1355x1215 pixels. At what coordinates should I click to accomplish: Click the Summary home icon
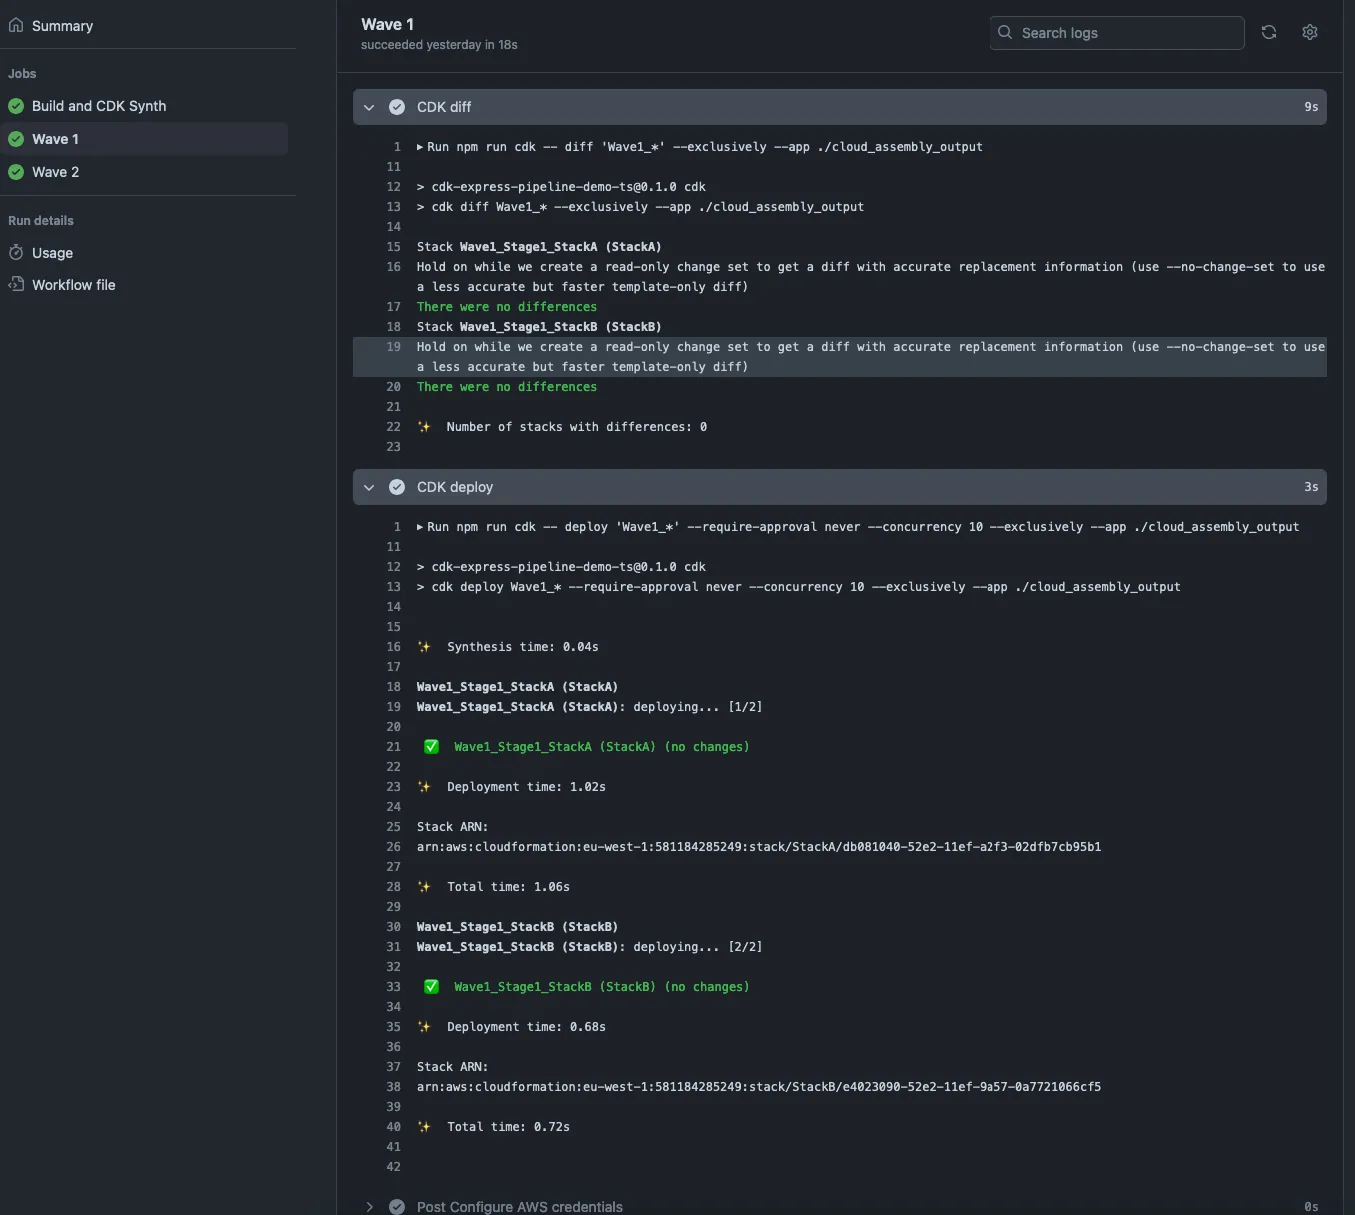click(x=16, y=25)
